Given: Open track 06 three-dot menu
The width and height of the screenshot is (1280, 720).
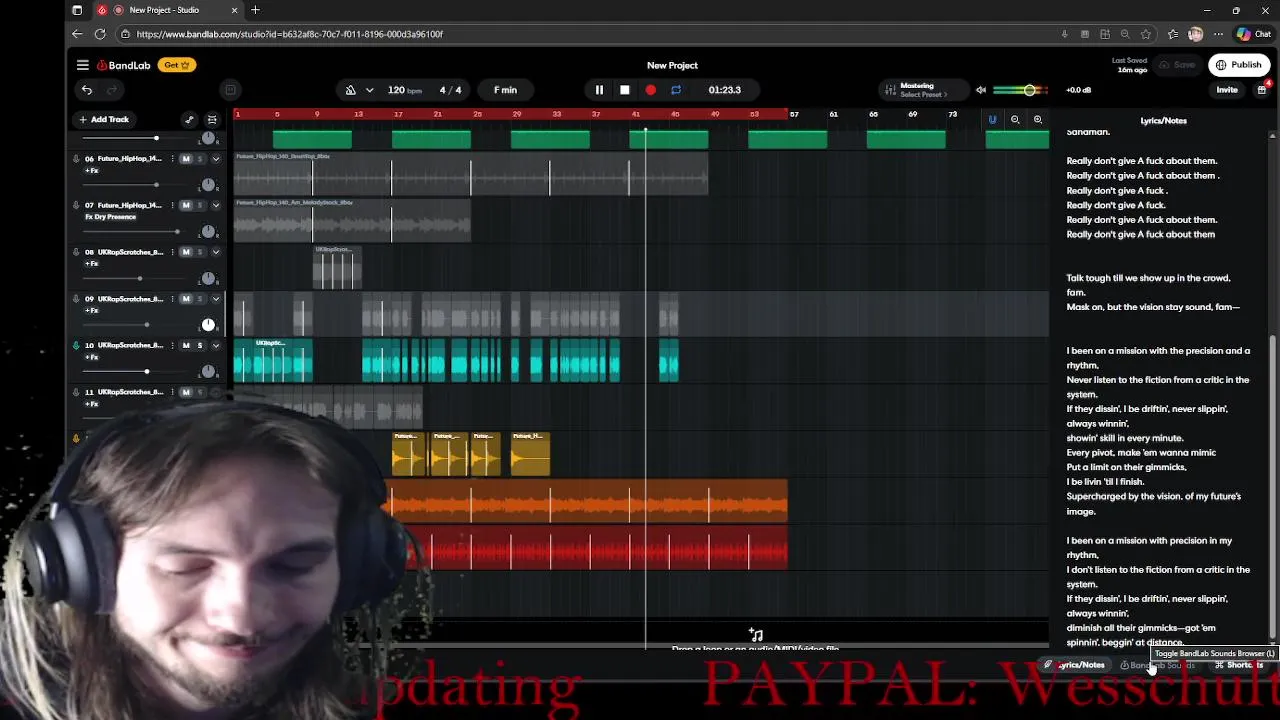Looking at the screenshot, I should coord(172,159).
